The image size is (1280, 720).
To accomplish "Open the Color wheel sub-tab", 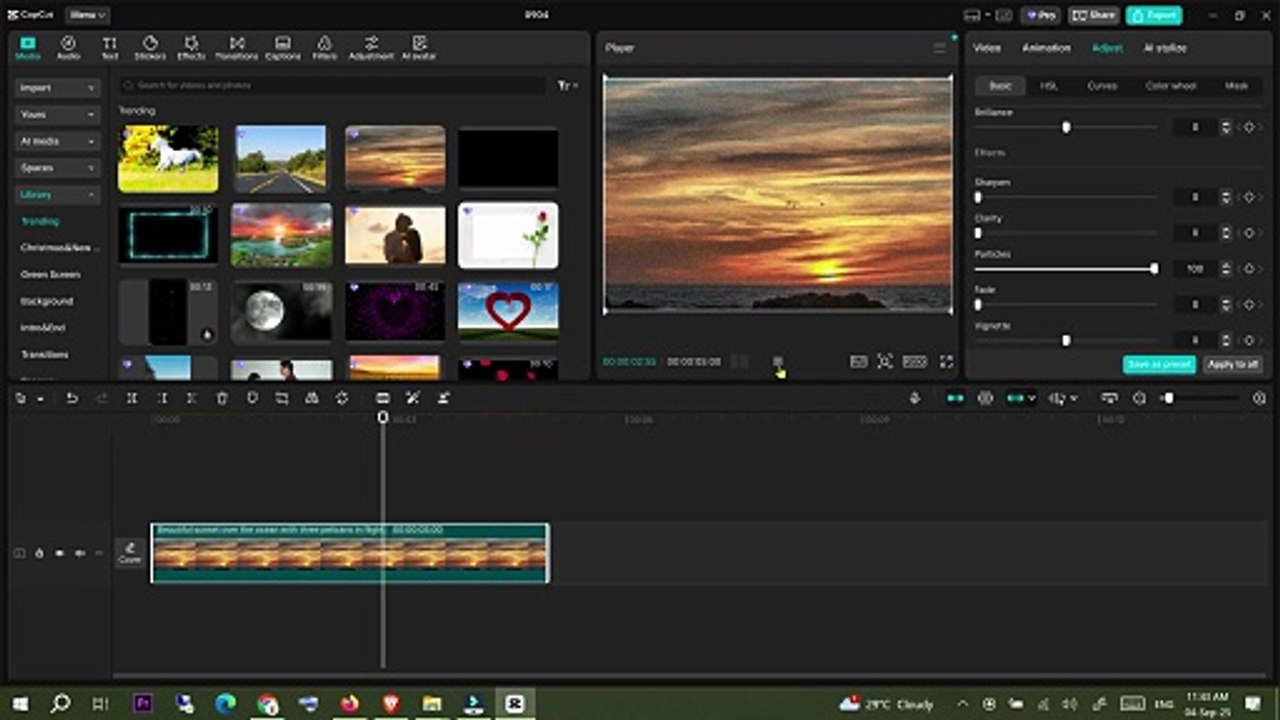I will point(1171,86).
